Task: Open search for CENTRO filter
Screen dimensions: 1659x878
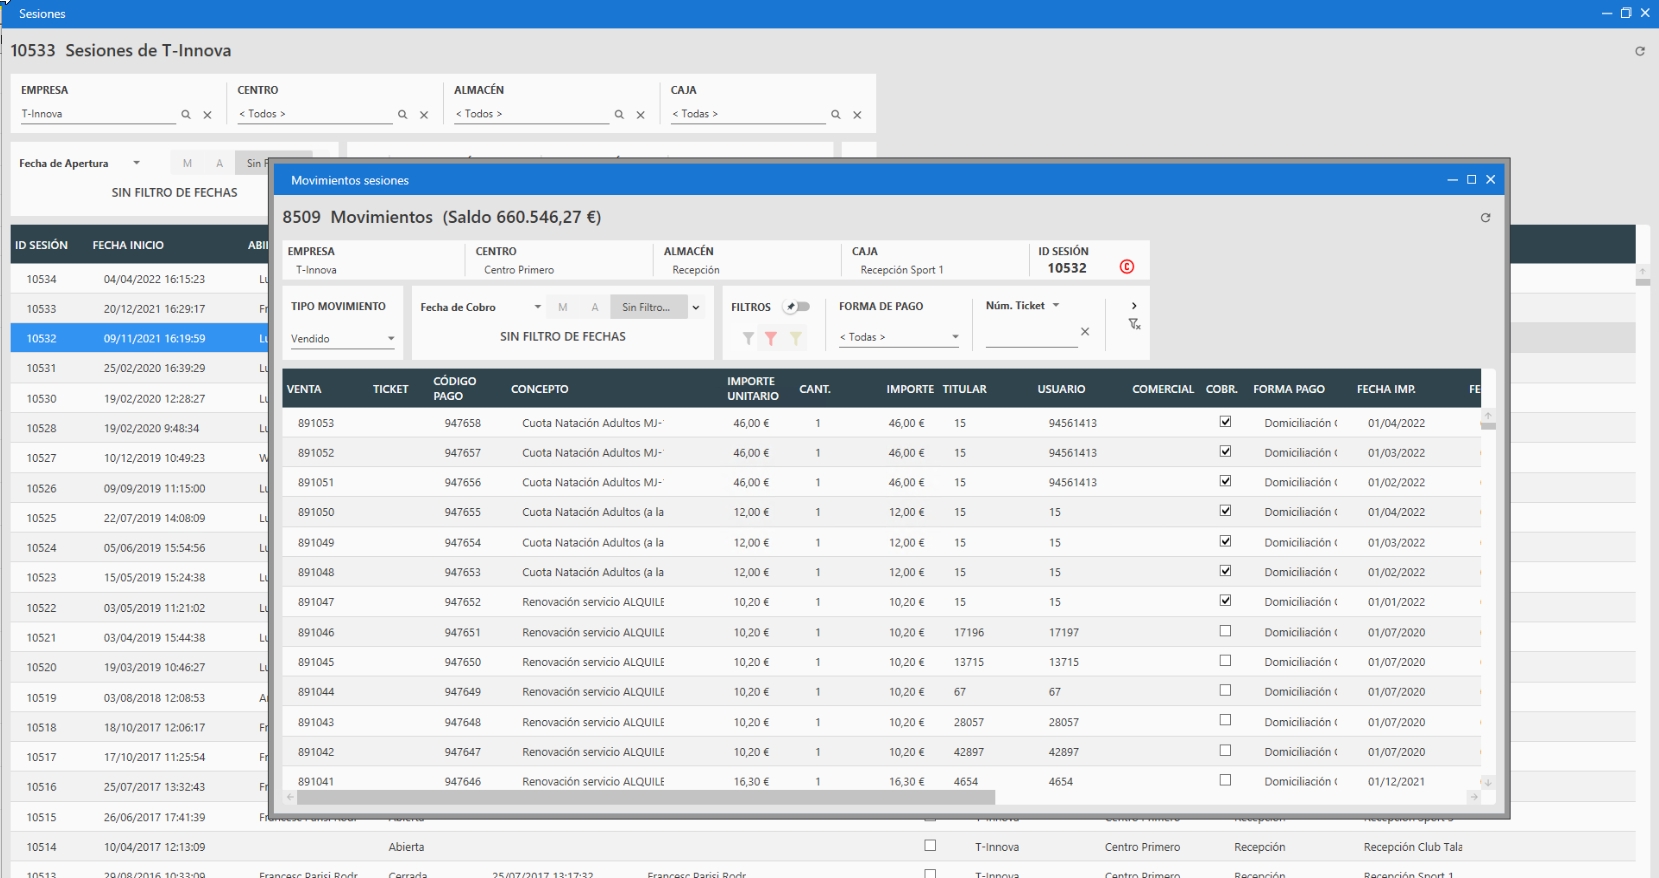Action: [402, 115]
